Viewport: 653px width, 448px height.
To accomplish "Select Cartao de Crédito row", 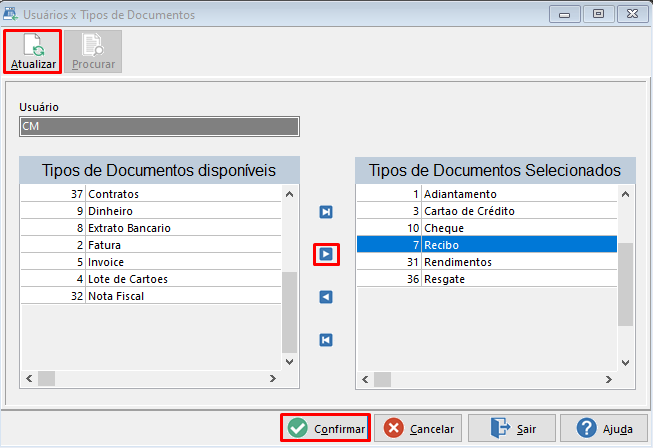I will [x=487, y=211].
